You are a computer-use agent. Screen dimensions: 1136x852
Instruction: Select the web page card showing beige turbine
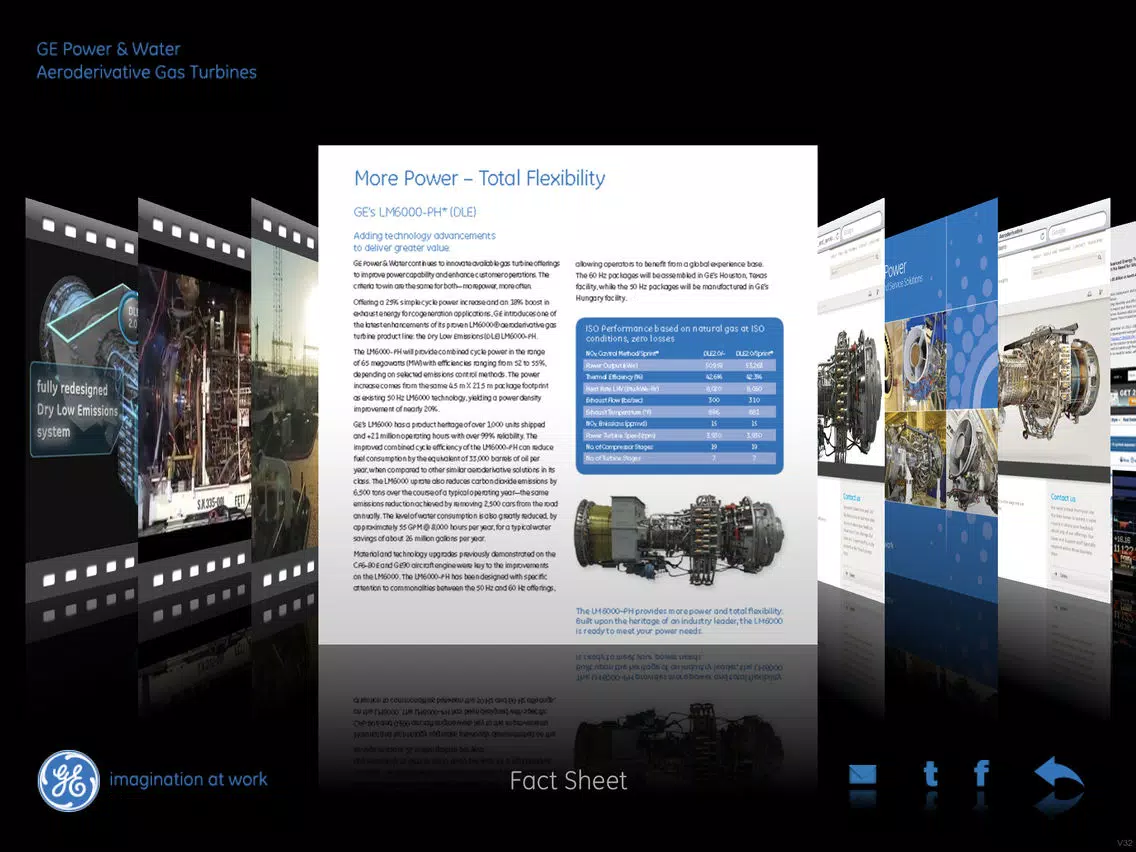click(1053, 400)
